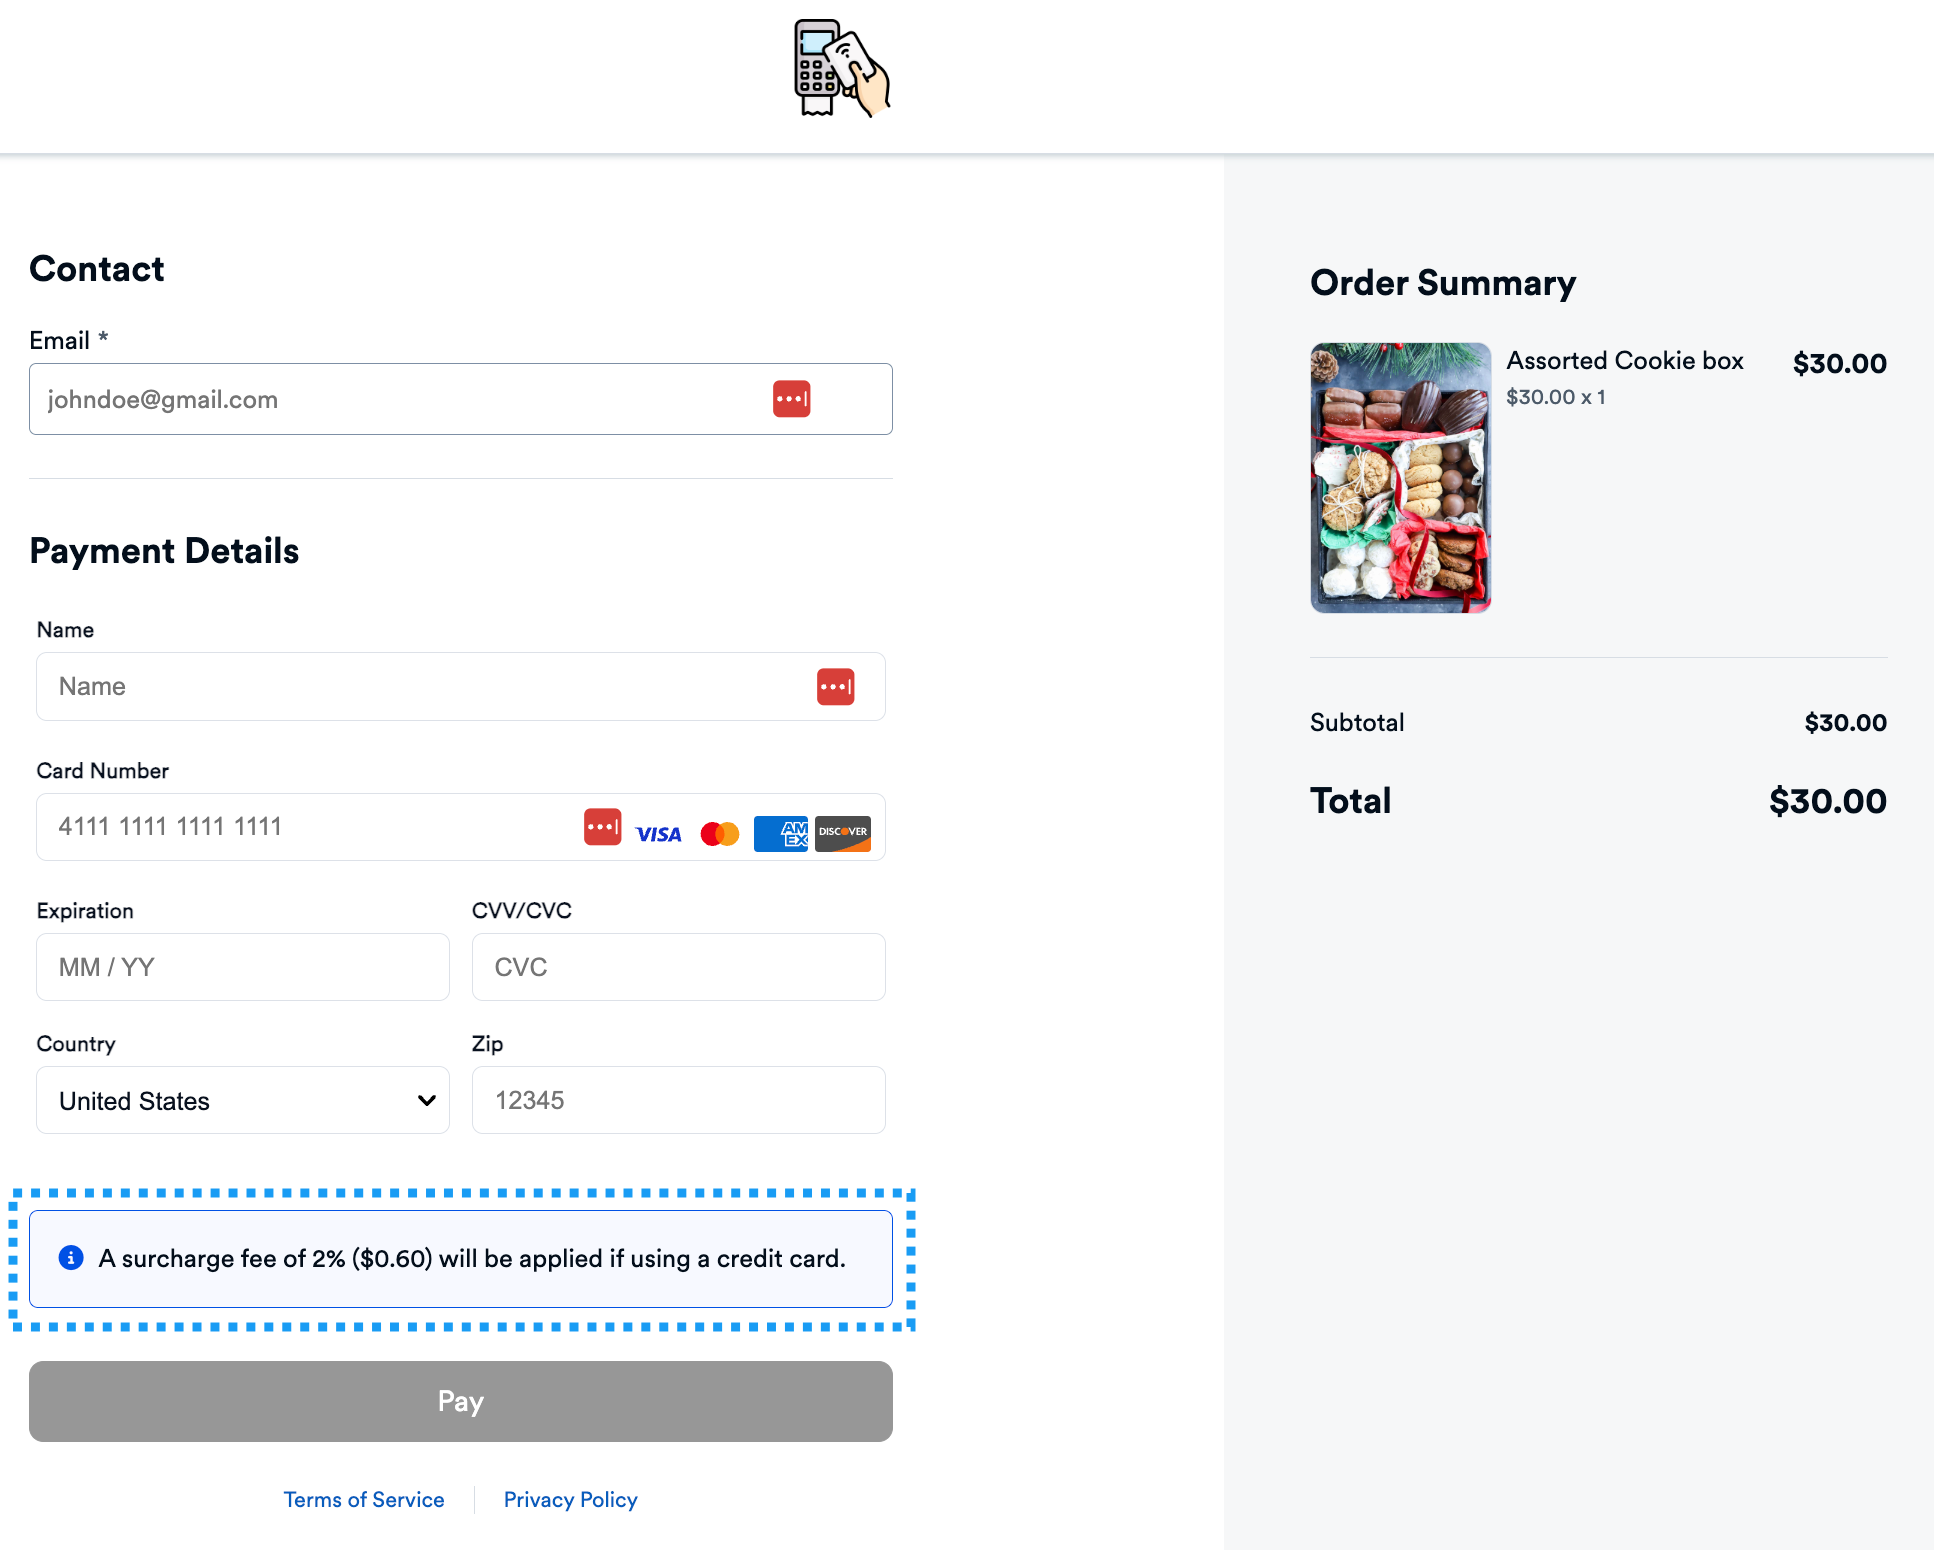This screenshot has height=1550, width=1934.
Task: Click password manager icon in Name field
Action: (835, 687)
